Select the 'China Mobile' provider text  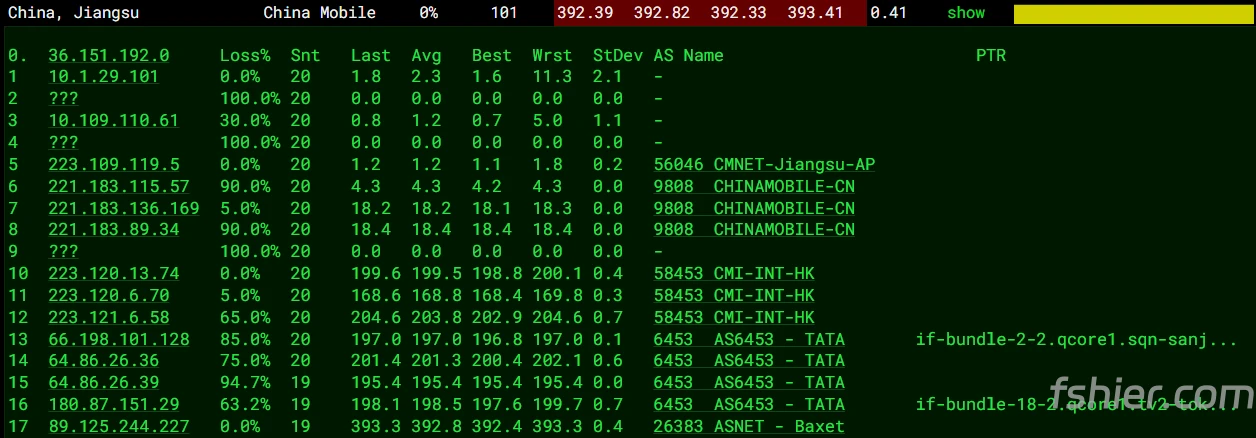pyautogui.click(x=320, y=13)
